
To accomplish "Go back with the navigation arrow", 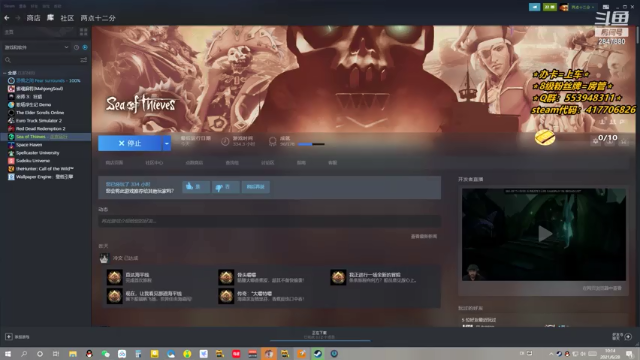I will [7, 18].
